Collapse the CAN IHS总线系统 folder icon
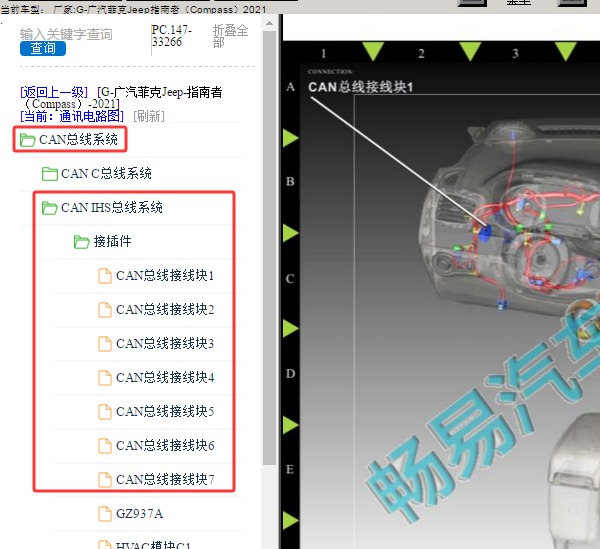The image size is (600, 549). point(50,208)
